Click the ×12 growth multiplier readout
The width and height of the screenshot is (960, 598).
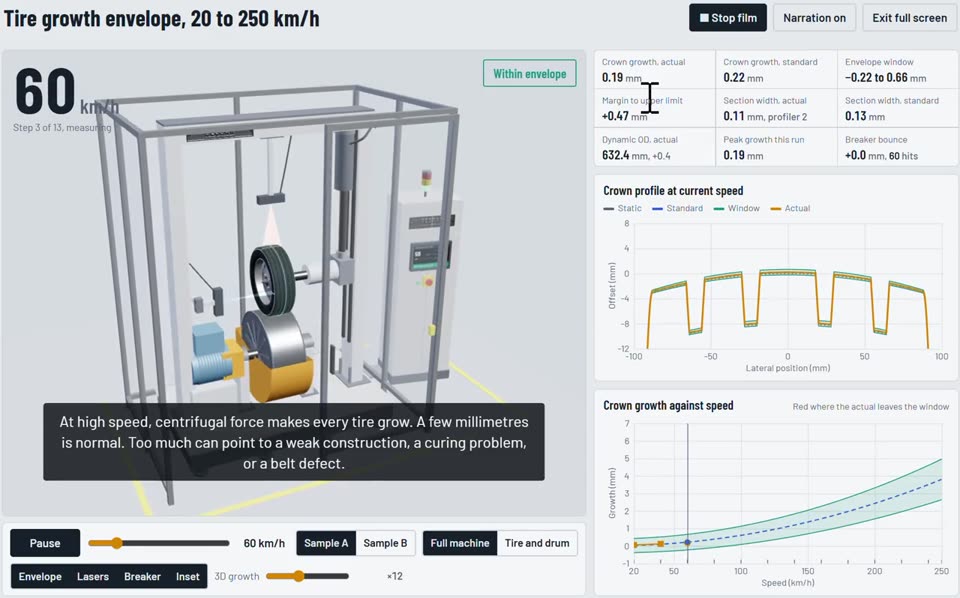394,576
